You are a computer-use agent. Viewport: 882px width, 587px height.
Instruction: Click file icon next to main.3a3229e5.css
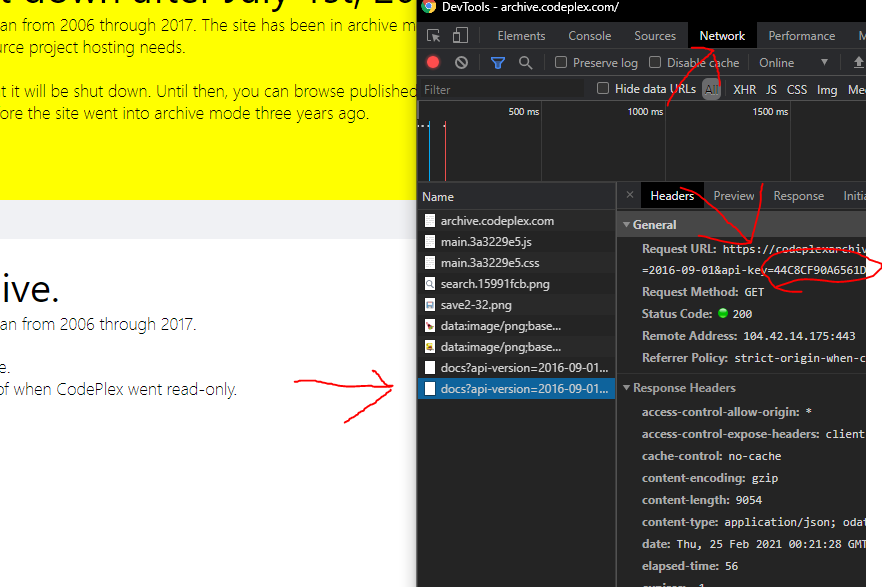(x=430, y=263)
